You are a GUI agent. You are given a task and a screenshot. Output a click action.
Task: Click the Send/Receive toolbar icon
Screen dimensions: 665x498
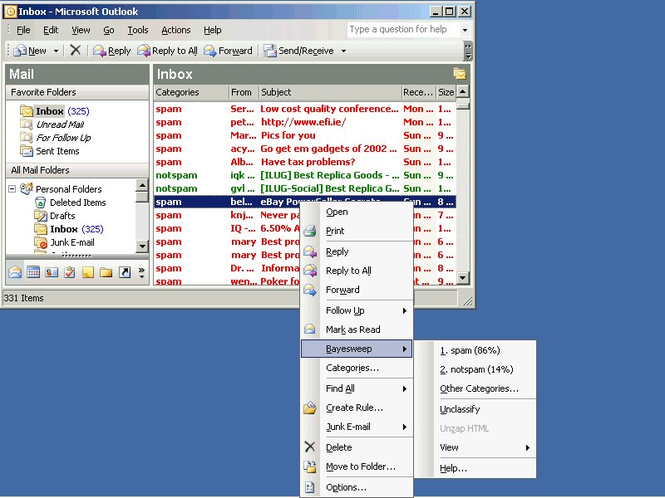coord(270,51)
